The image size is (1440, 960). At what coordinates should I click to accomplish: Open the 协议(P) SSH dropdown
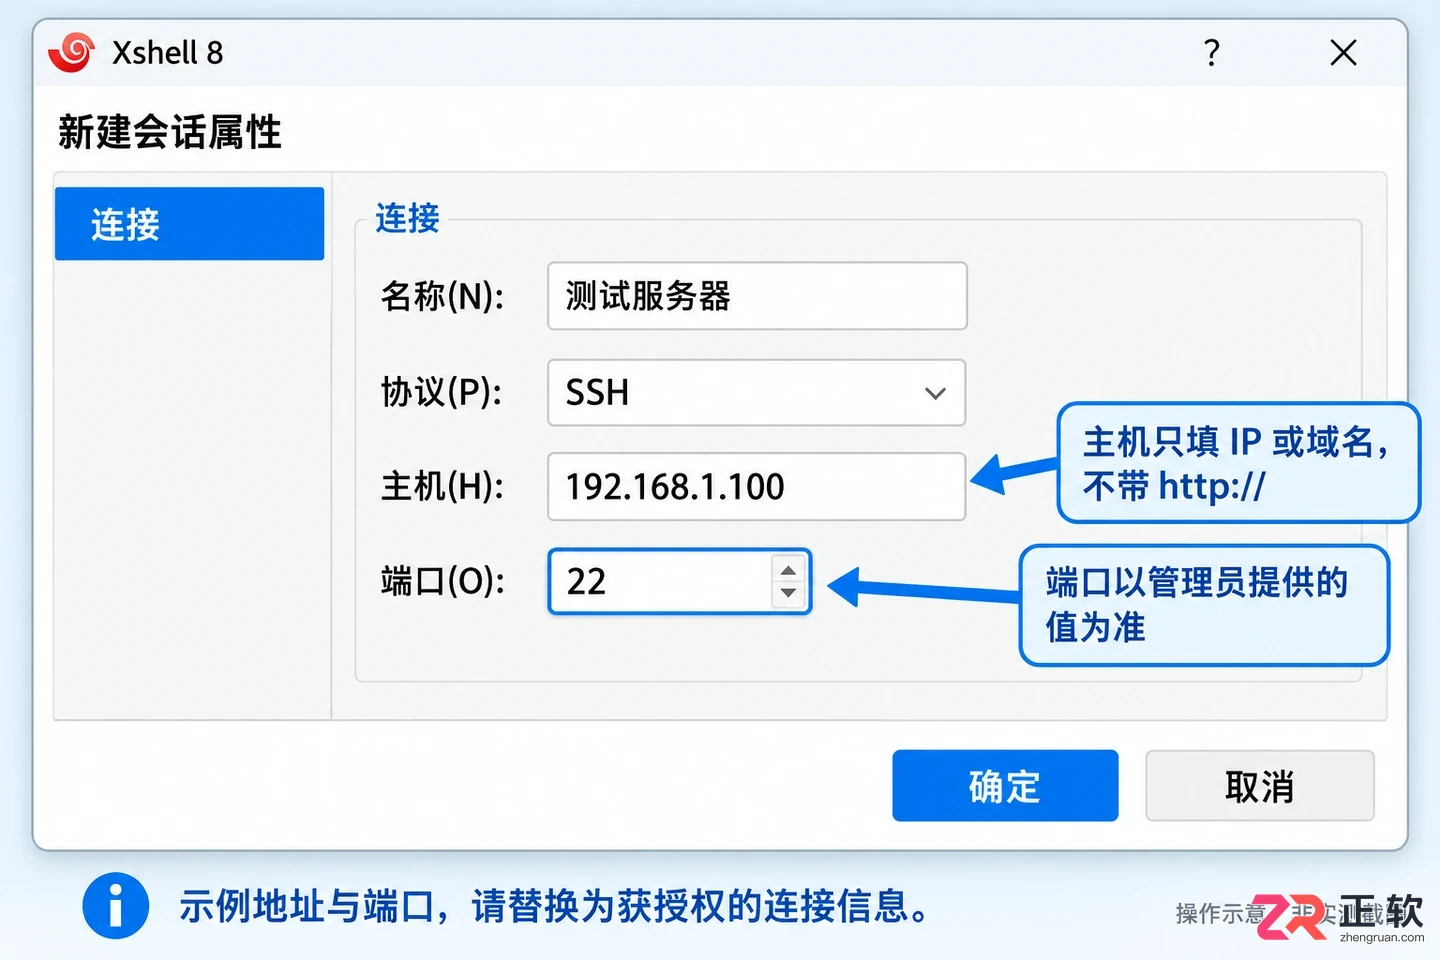(757, 392)
